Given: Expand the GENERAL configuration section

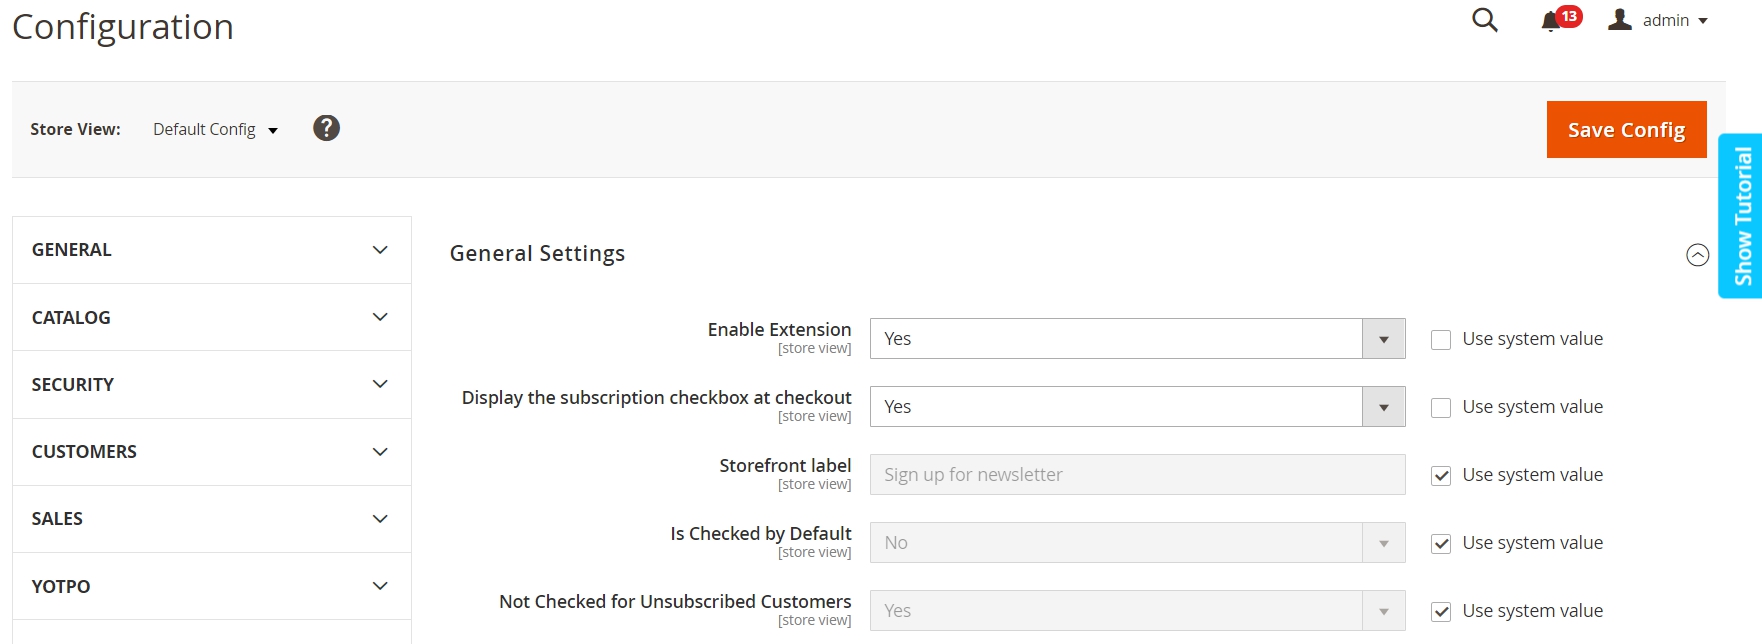Looking at the screenshot, I should tap(212, 250).
